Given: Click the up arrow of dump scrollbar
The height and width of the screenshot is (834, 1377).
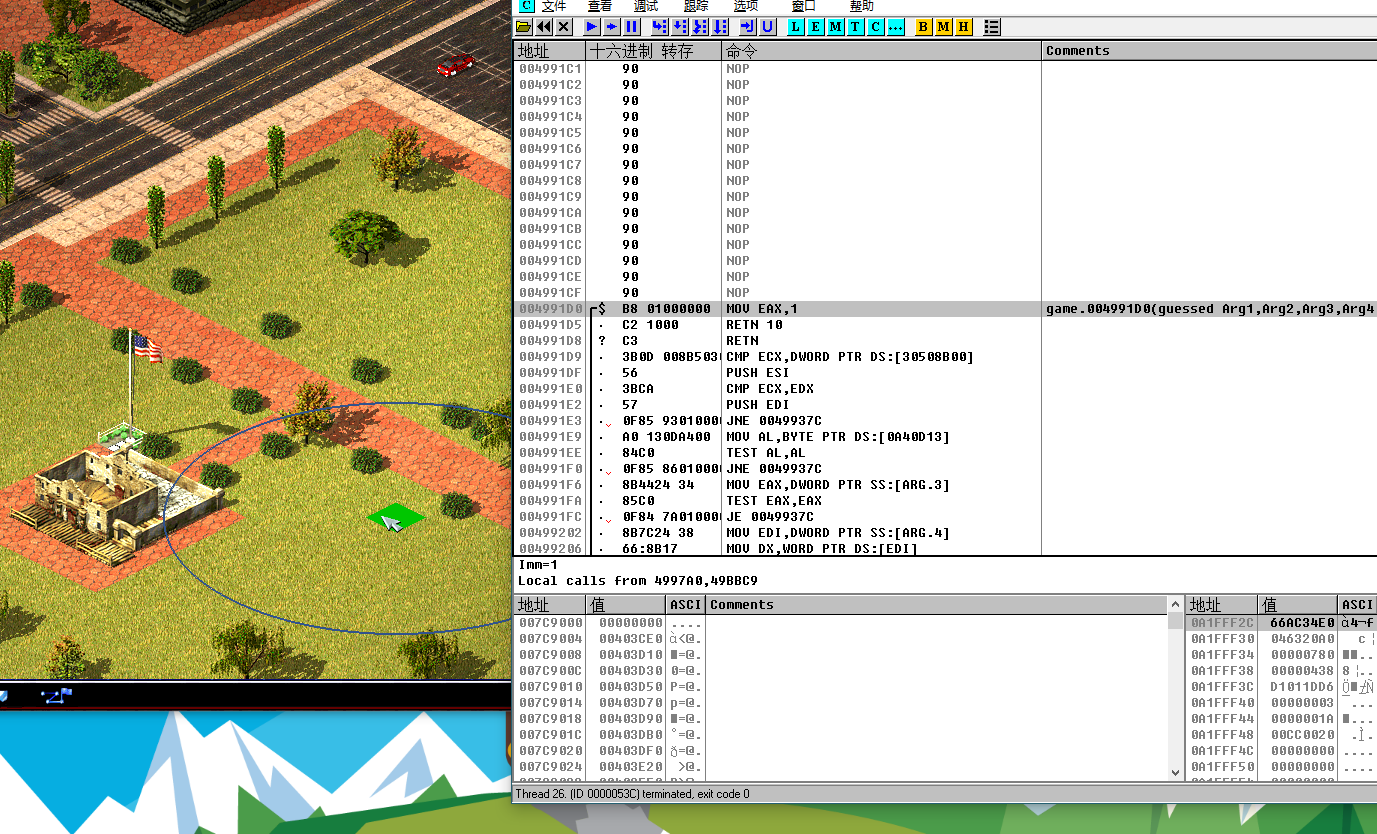Looking at the screenshot, I should pos(1175,604).
